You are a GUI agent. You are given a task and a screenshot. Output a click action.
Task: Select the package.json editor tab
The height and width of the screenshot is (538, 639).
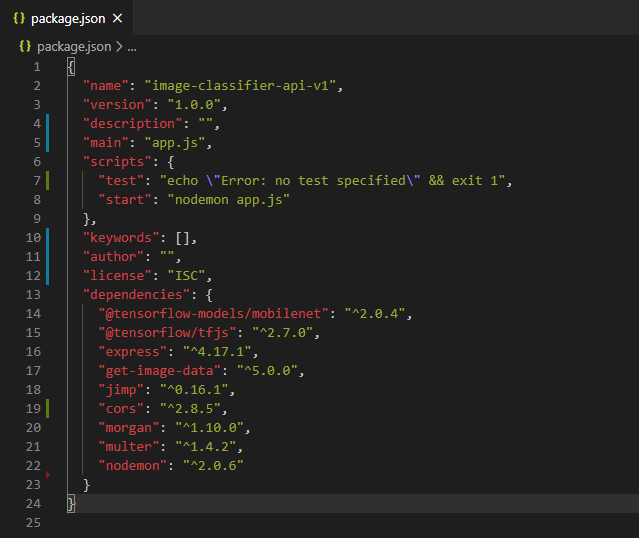[67, 18]
